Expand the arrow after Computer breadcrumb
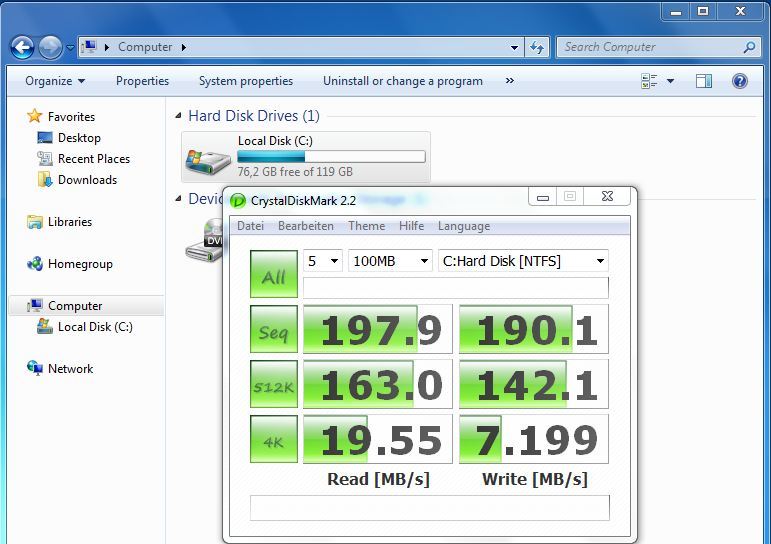 coord(183,47)
